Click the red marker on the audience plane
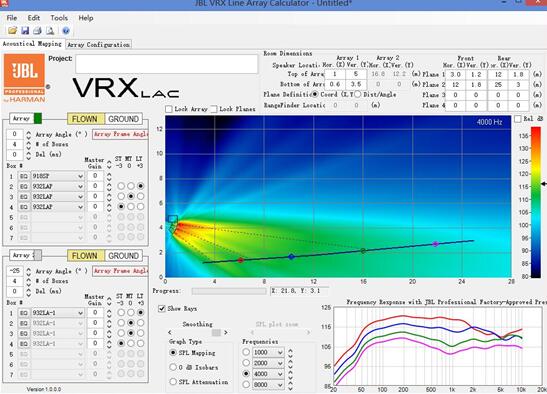The width and height of the screenshot is (547, 394). pos(240,260)
